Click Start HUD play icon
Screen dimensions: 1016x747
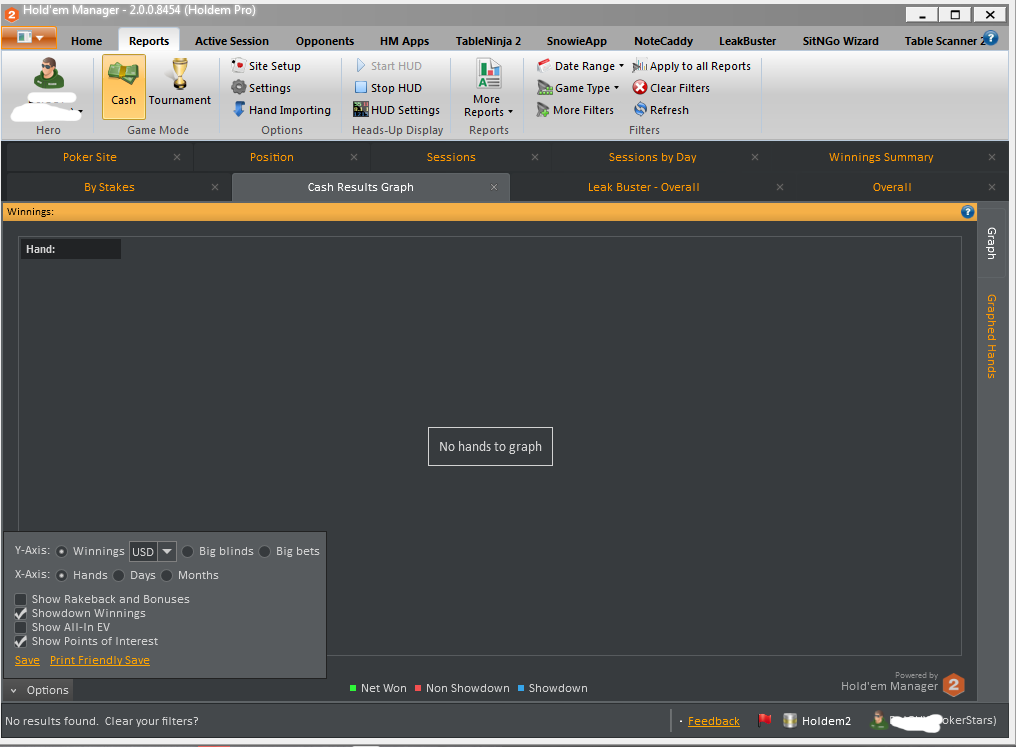coord(360,65)
